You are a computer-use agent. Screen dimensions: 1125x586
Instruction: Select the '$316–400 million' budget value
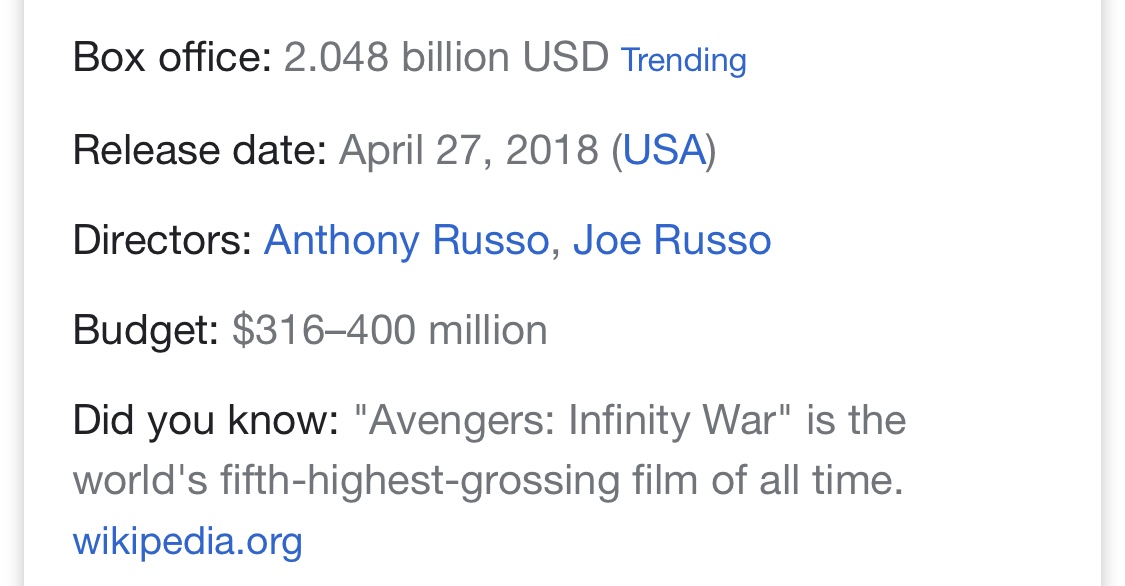coord(390,331)
